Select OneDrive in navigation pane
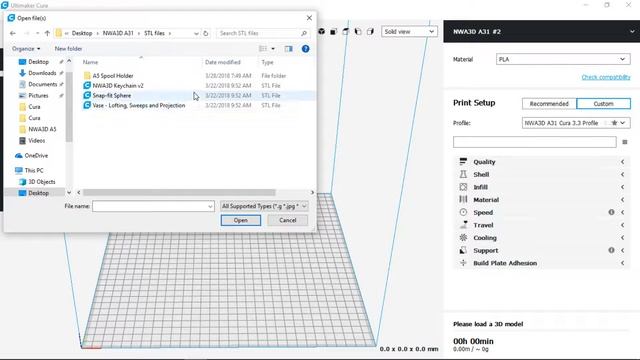The width and height of the screenshot is (640, 360). [36, 156]
